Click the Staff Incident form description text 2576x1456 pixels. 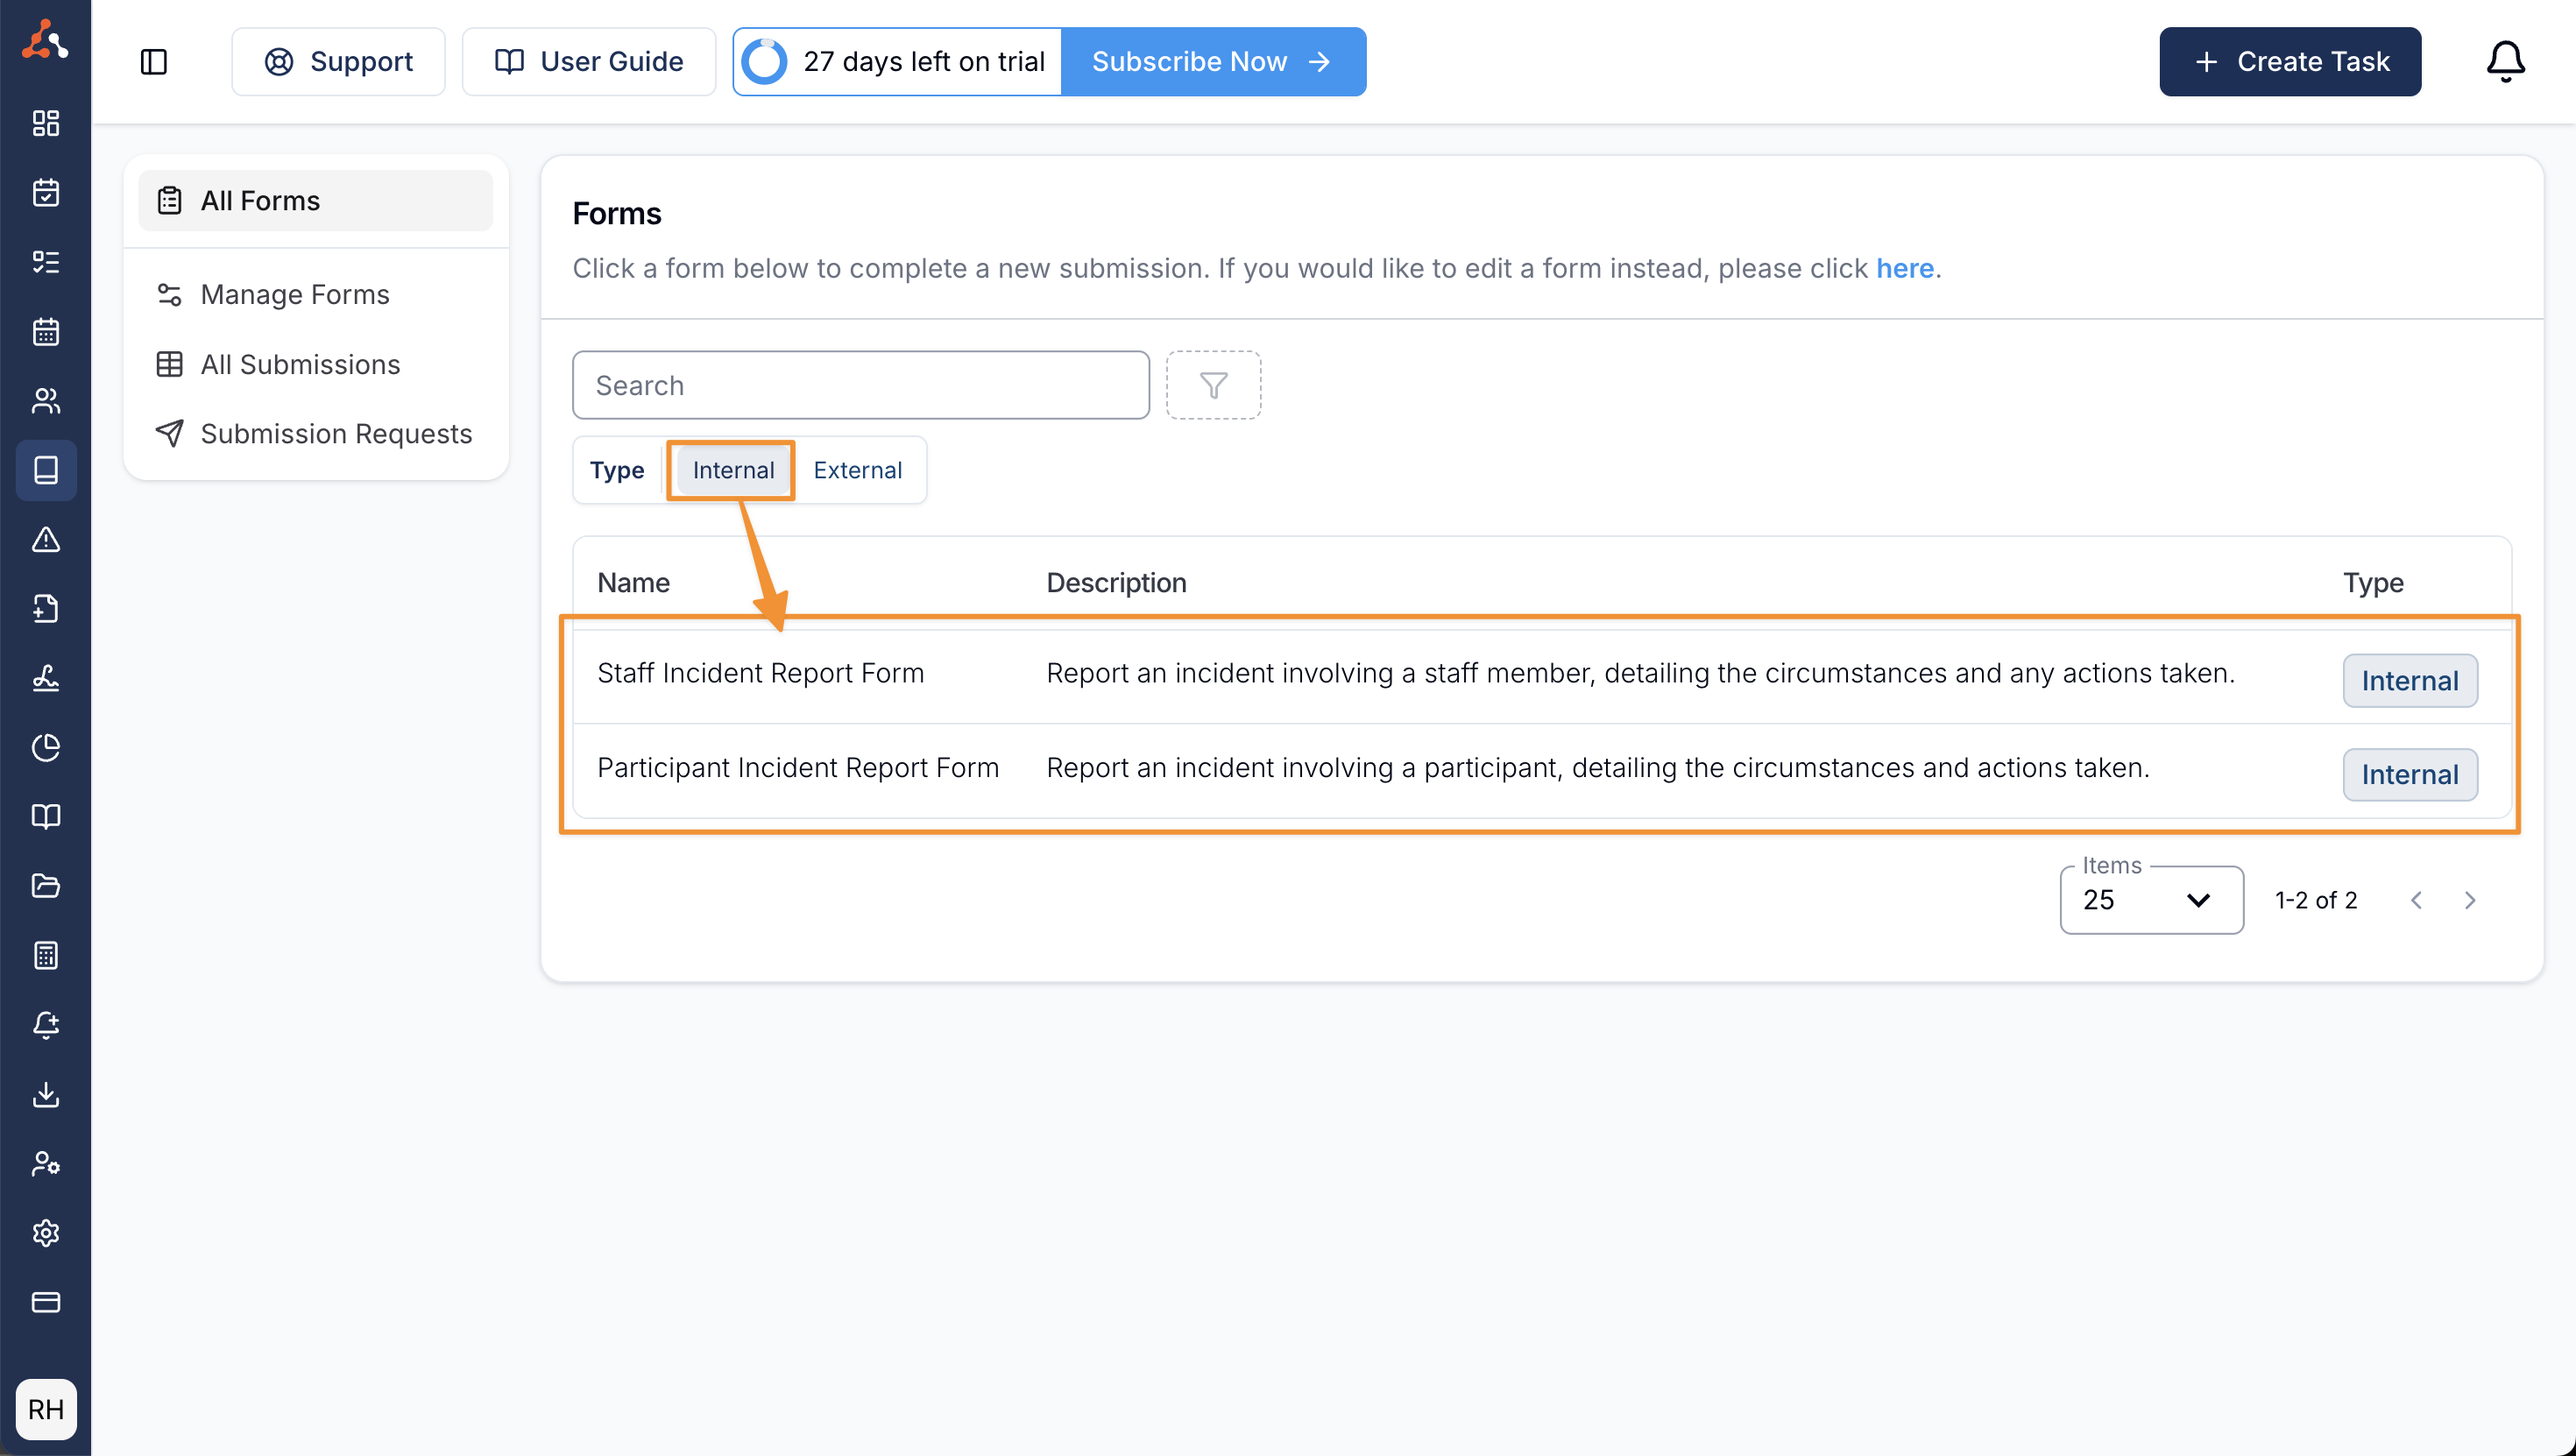(1640, 673)
